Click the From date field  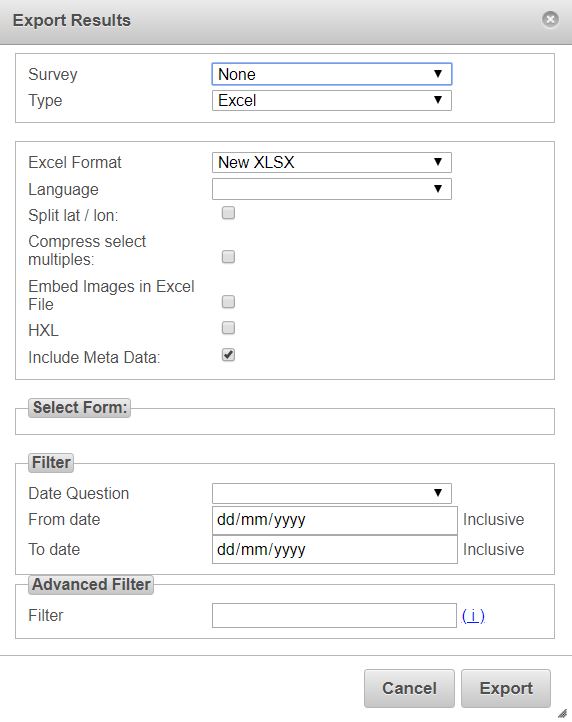(335, 520)
